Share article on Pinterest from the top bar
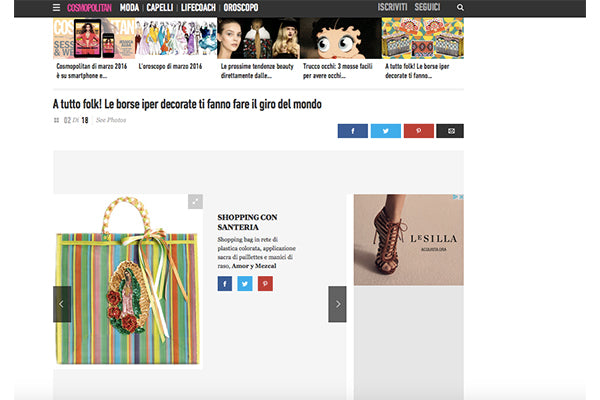 coord(417,131)
